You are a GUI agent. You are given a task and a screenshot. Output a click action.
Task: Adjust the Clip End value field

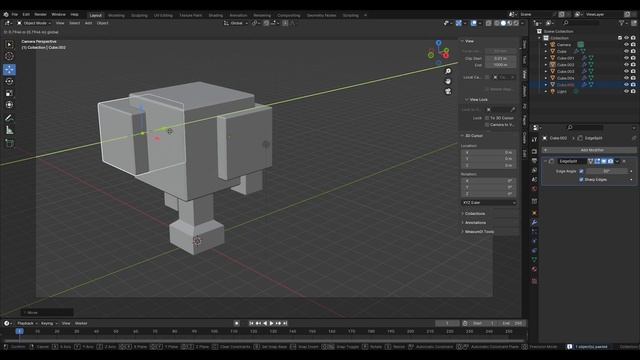(x=501, y=65)
